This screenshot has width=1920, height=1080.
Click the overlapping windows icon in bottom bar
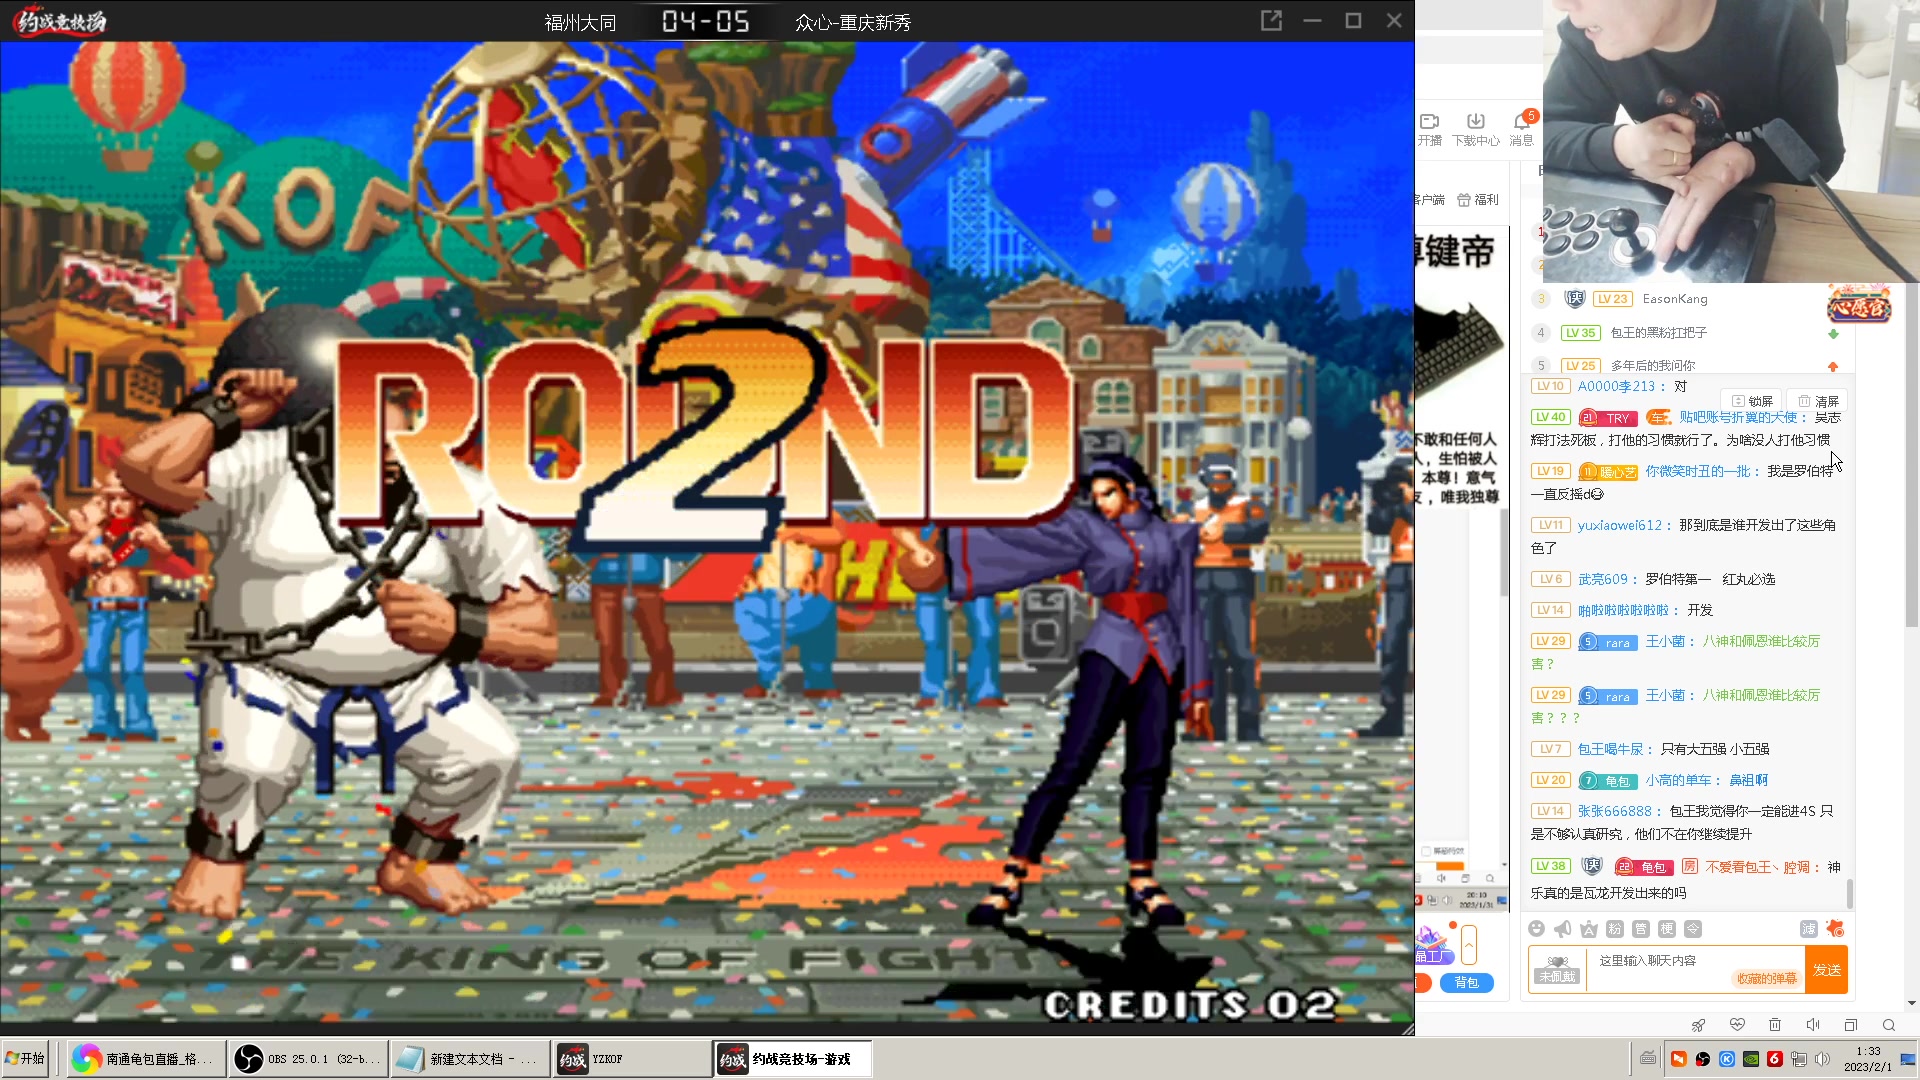coord(1851,1025)
